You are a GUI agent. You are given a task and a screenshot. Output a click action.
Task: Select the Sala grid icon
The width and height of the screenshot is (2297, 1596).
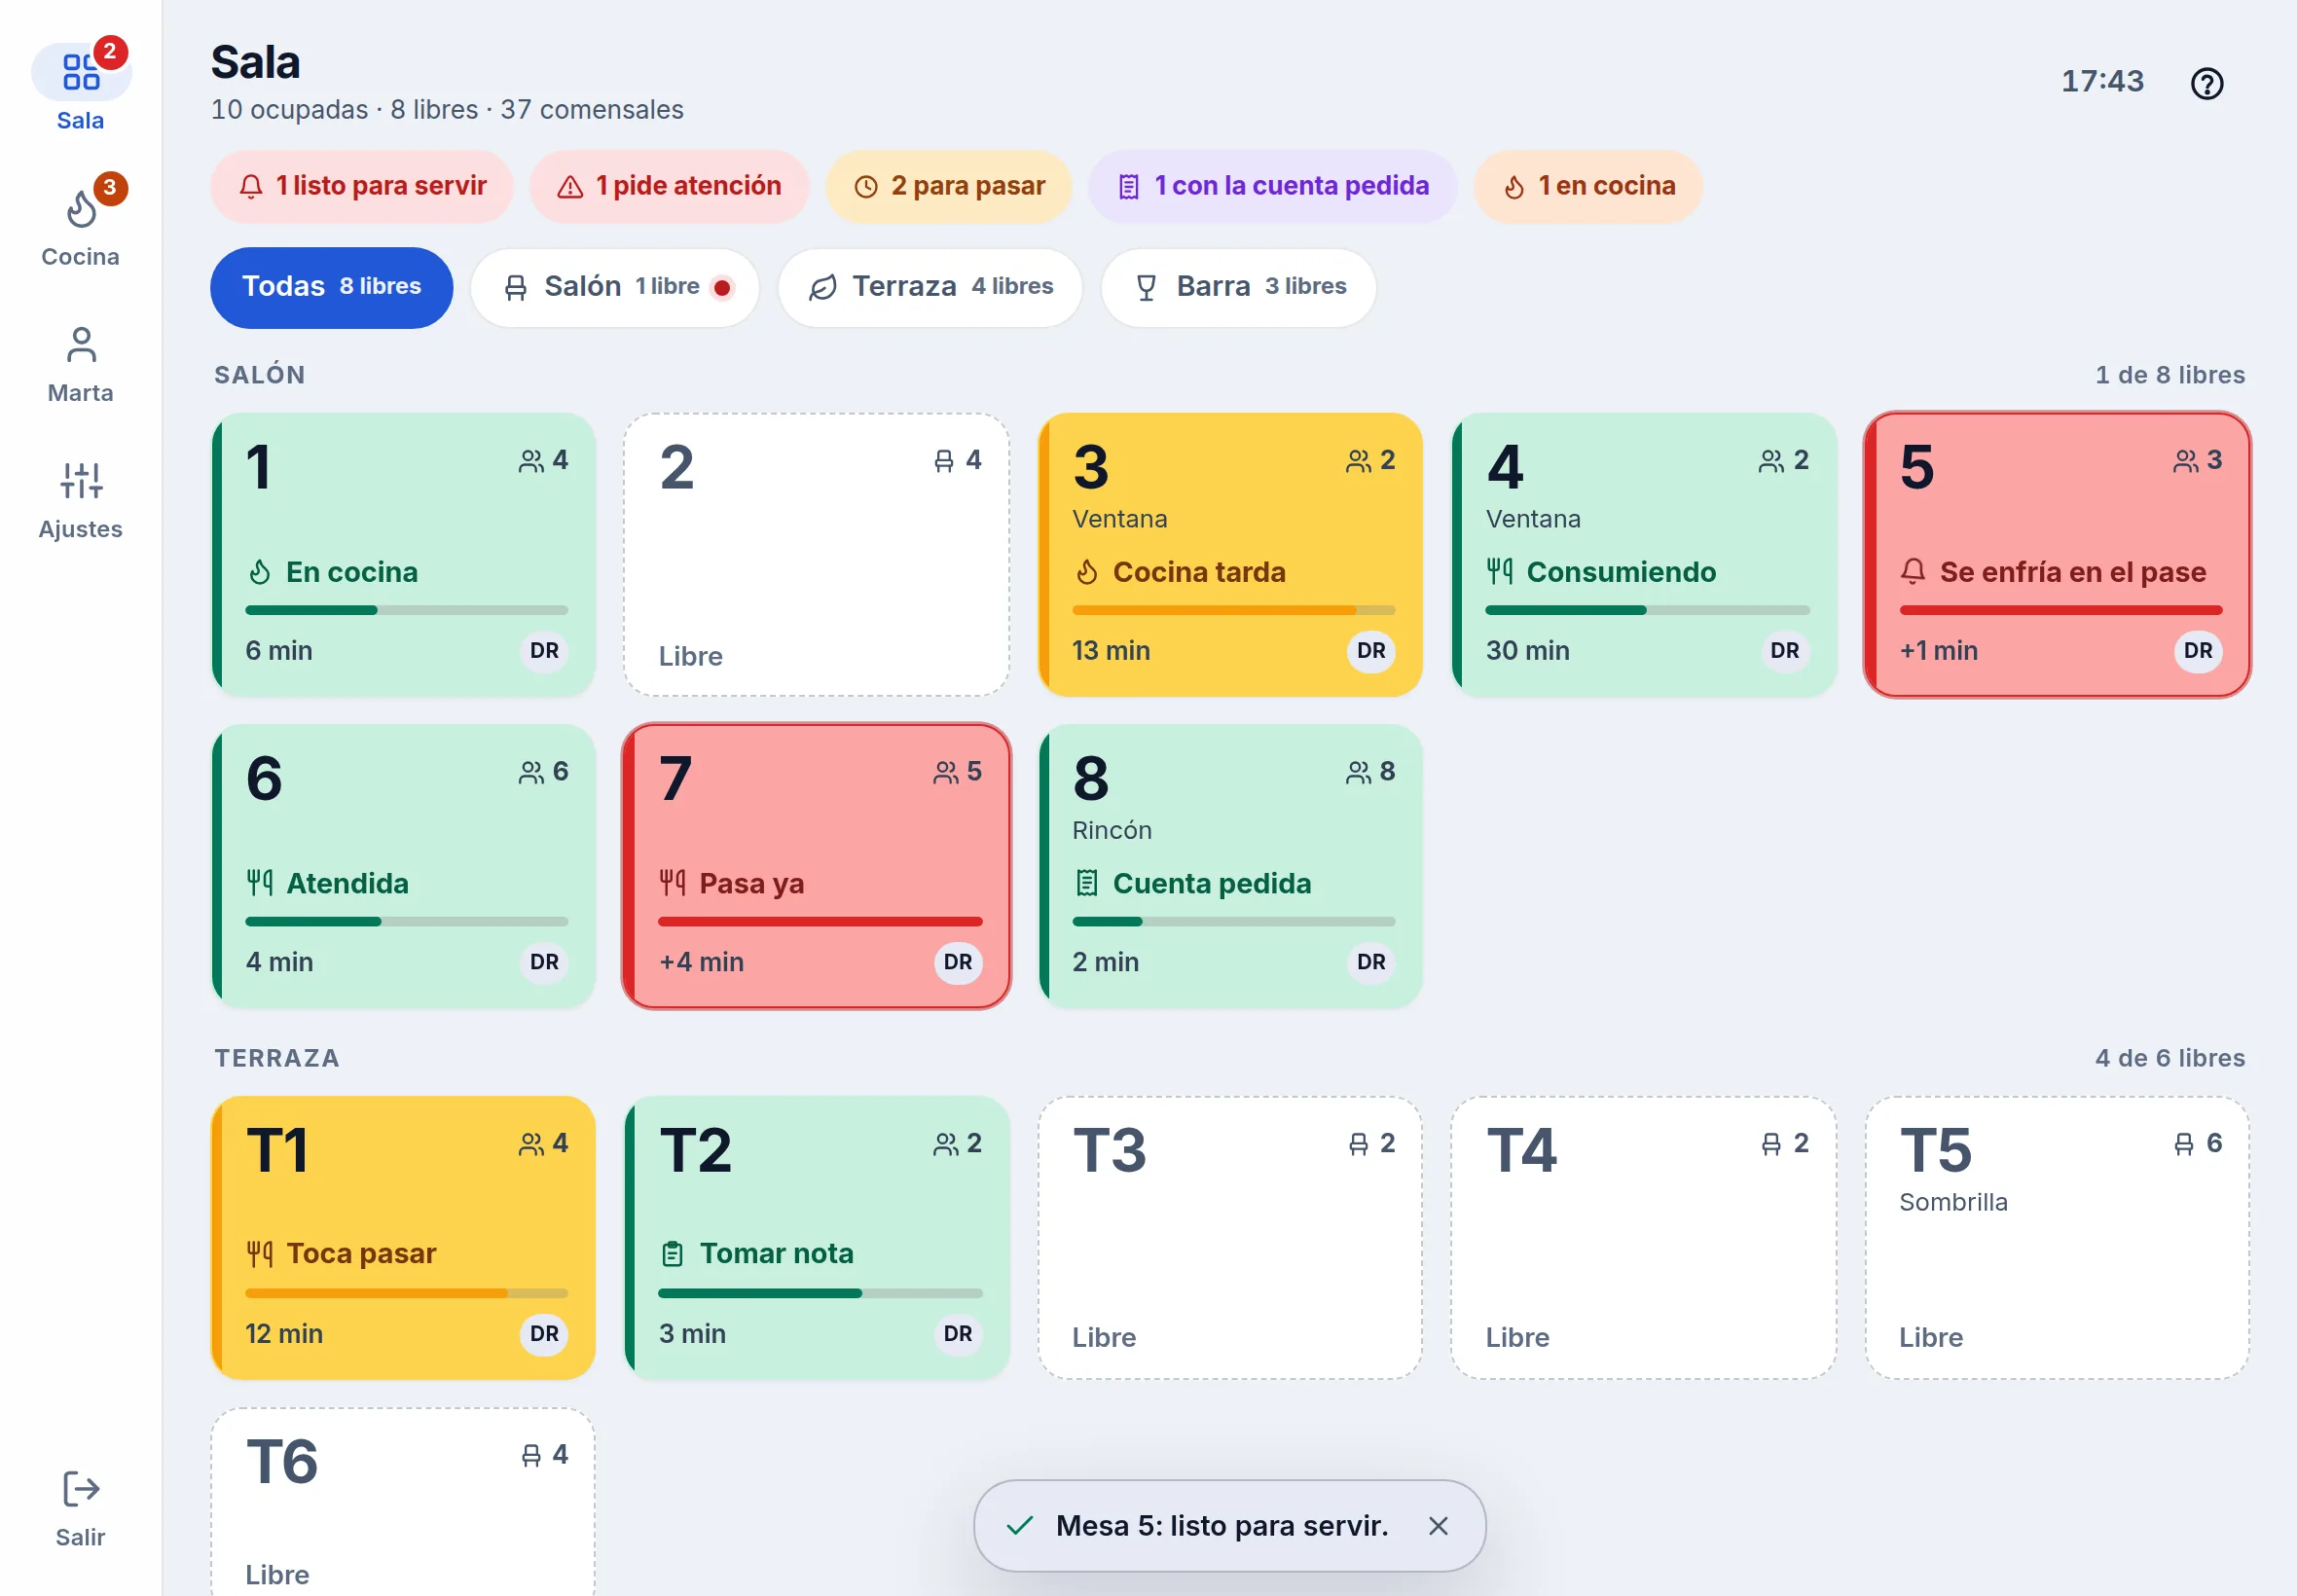pos(80,72)
